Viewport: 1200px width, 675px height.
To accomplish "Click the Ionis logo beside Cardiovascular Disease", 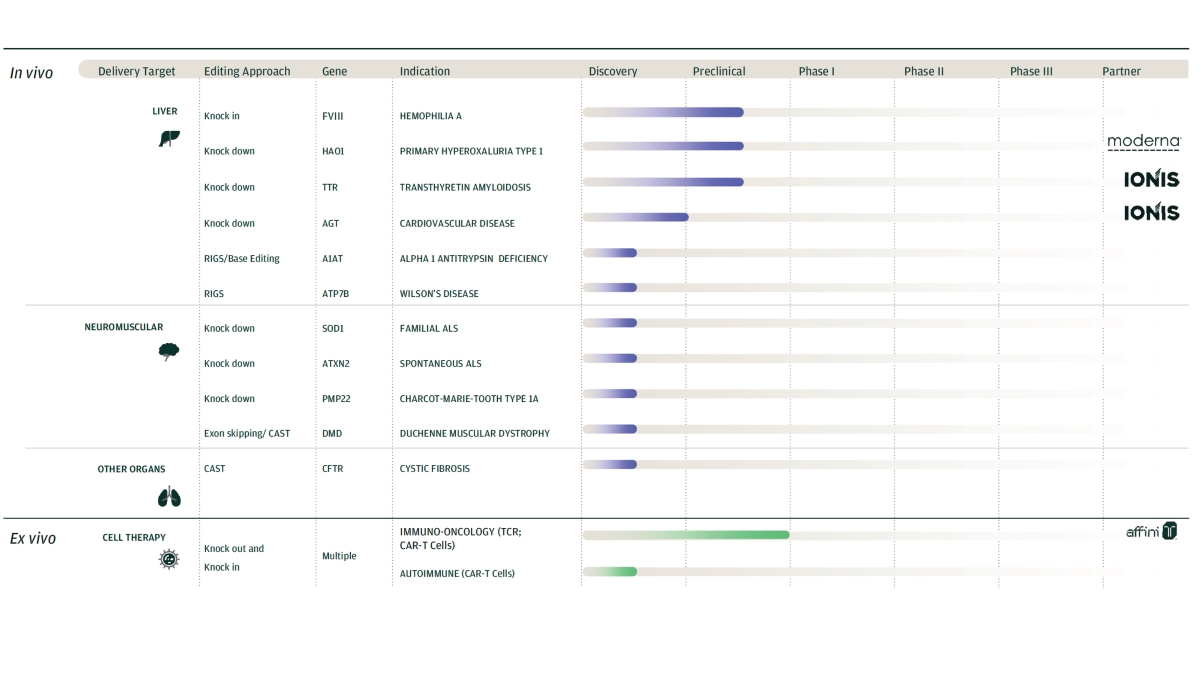I will click(x=1151, y=212).
